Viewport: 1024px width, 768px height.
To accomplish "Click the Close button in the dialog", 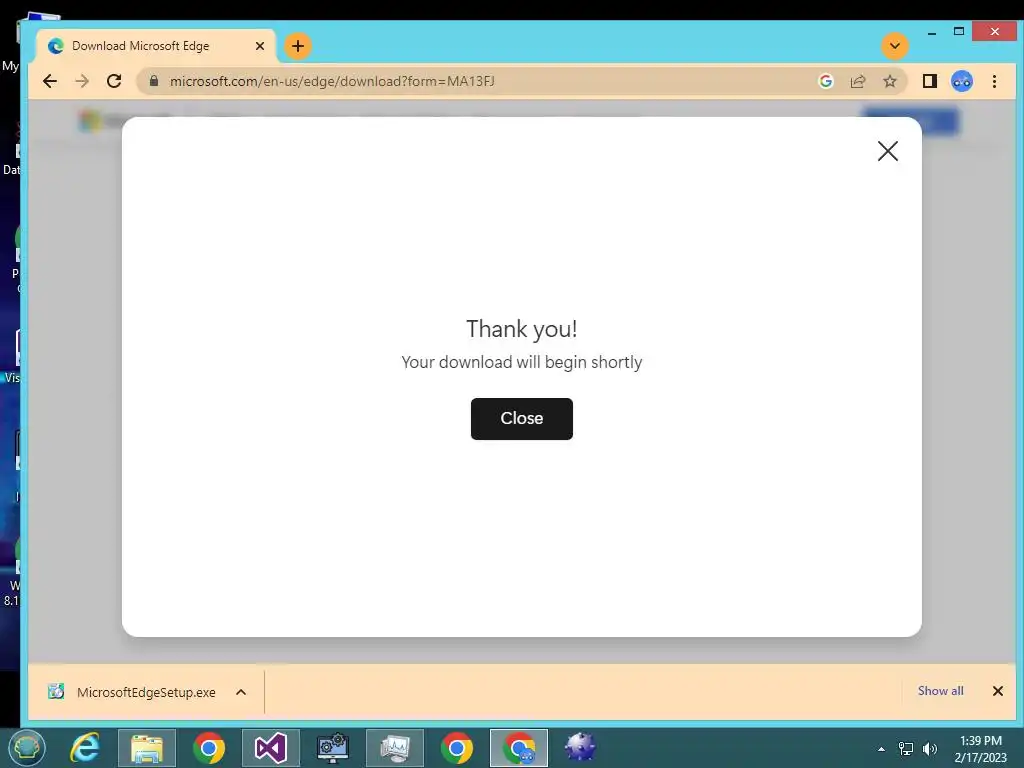I will tap(521, 419).
